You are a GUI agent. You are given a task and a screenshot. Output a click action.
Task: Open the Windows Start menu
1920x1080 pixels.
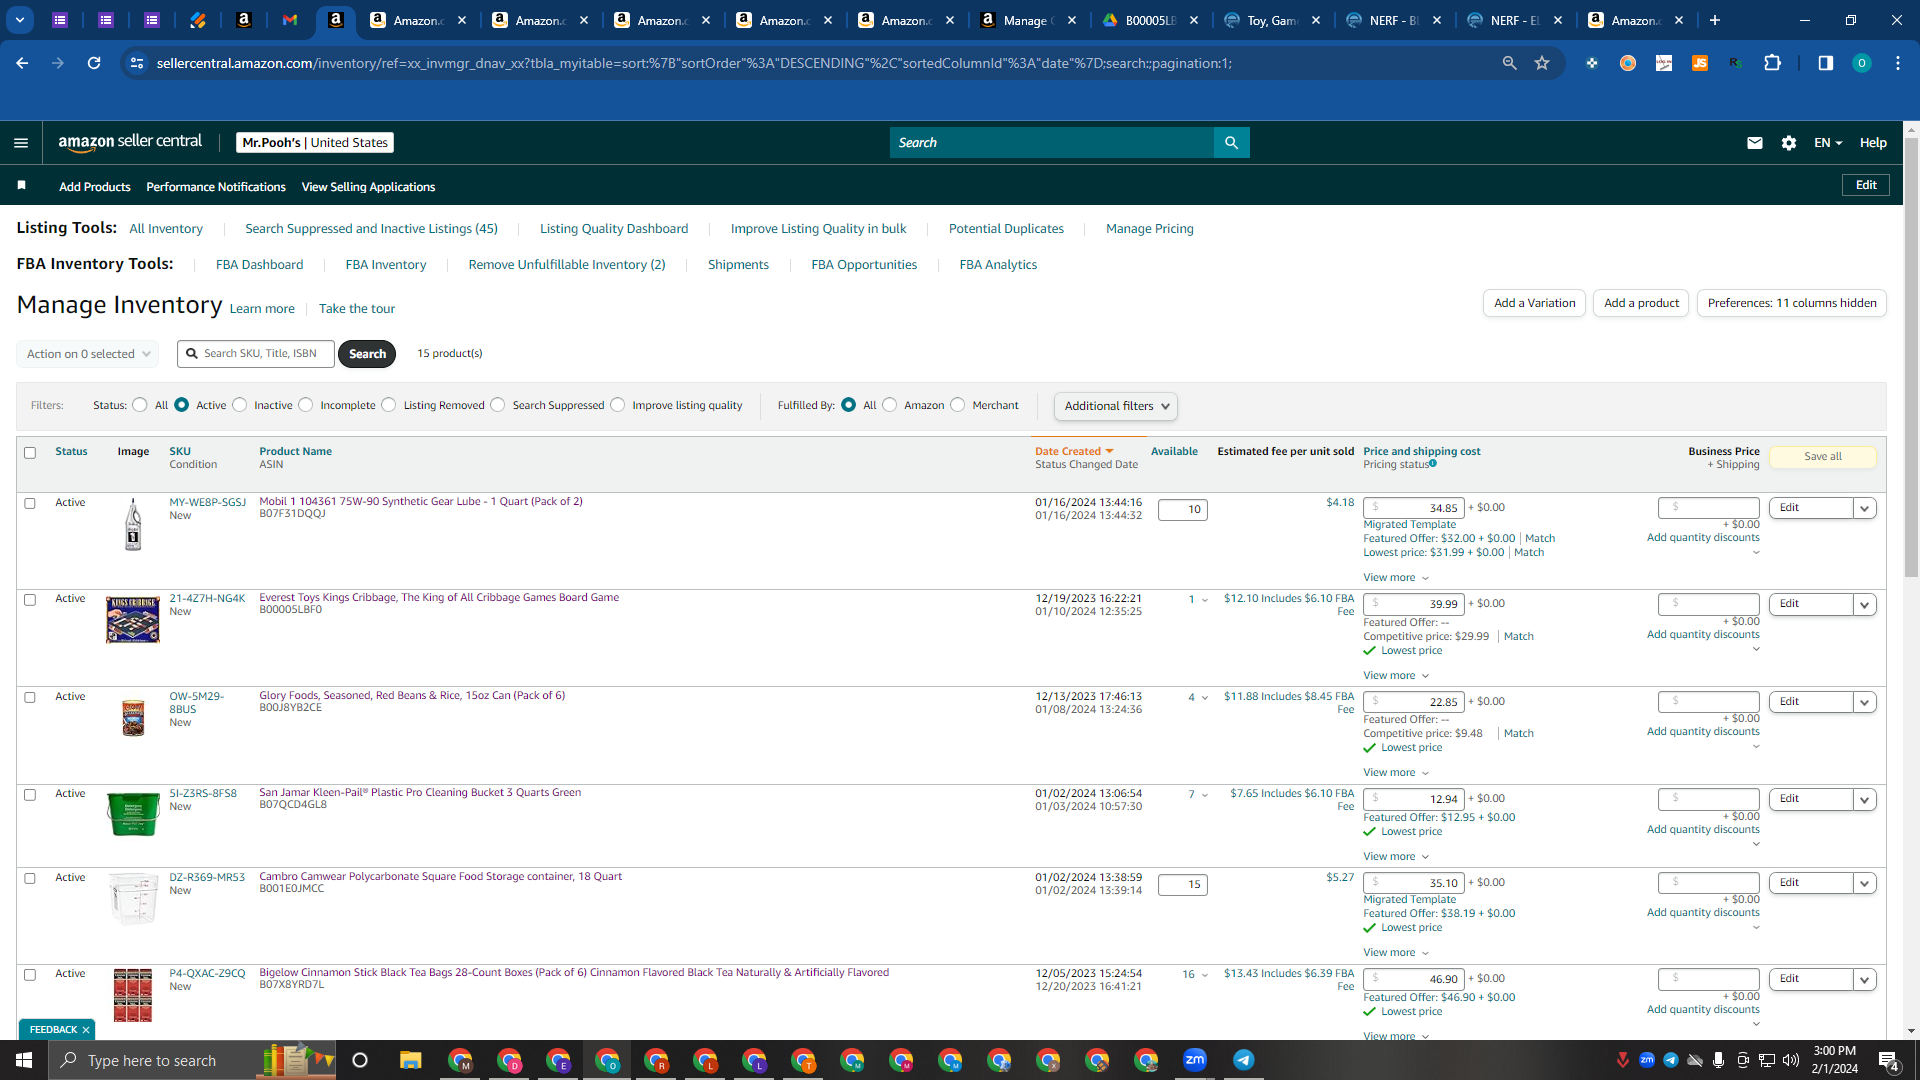(x=24, y=1060)
